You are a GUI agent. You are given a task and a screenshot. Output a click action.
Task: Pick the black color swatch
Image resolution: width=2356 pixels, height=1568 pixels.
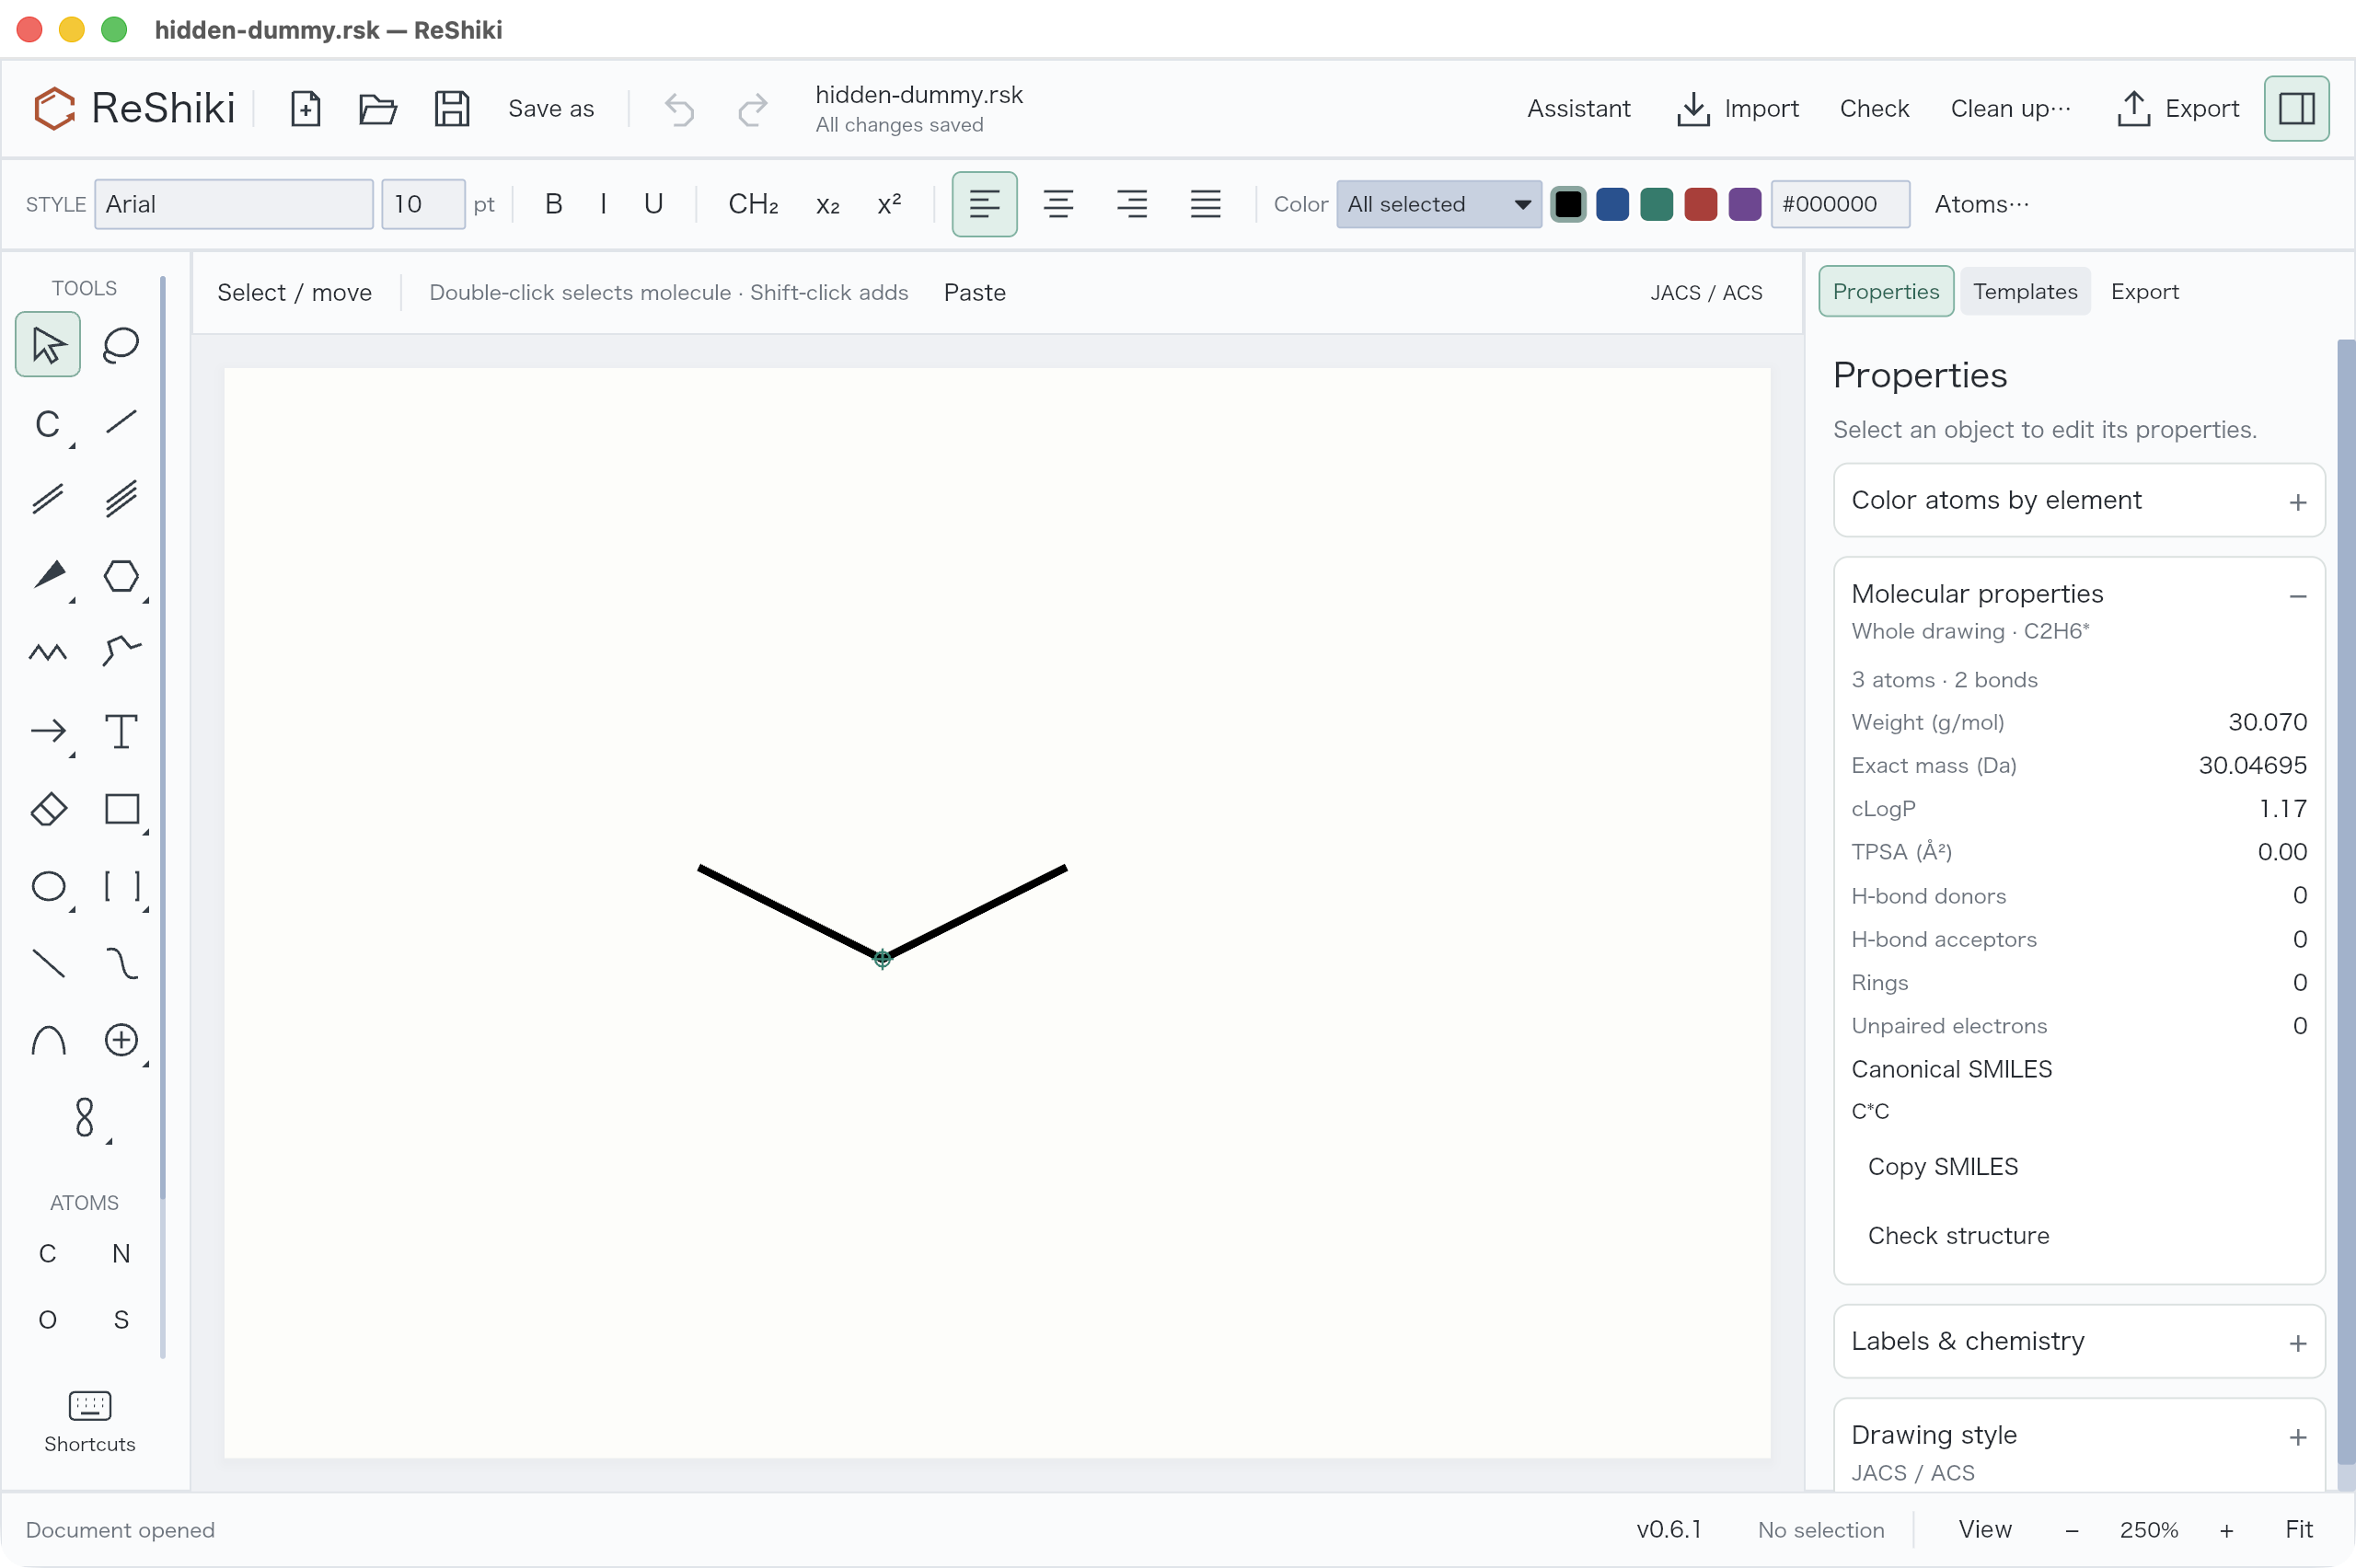[1568, 204]
